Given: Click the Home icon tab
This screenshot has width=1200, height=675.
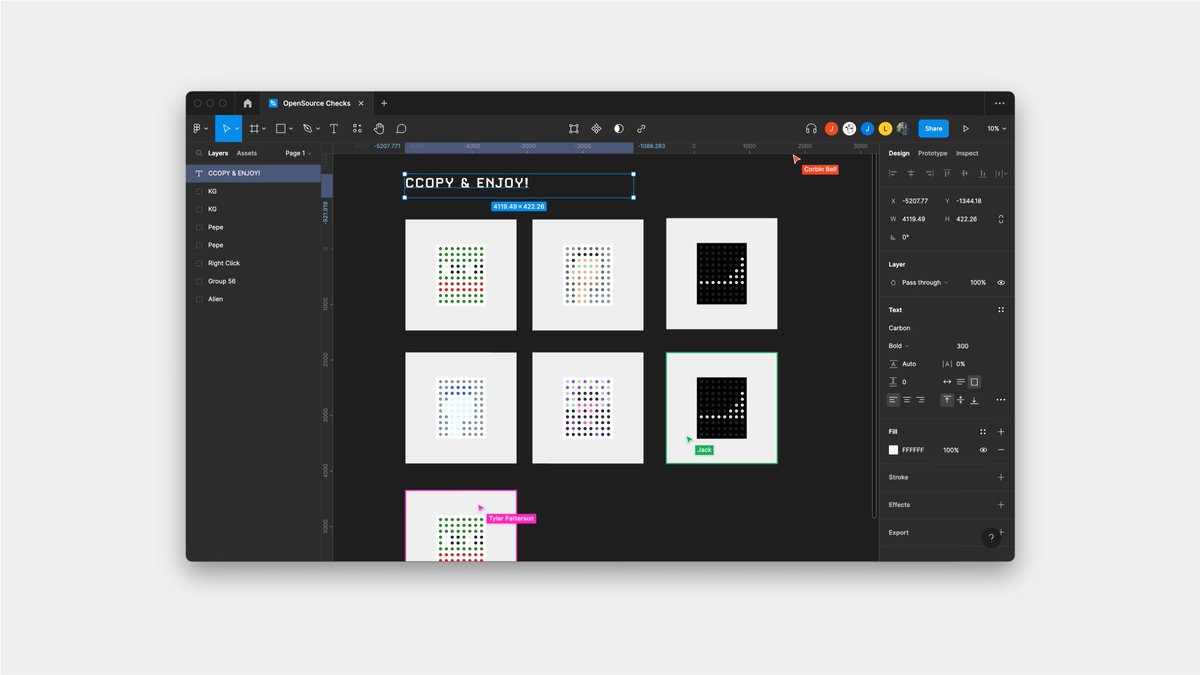Looking at the screenshot, I should (247, 103).
